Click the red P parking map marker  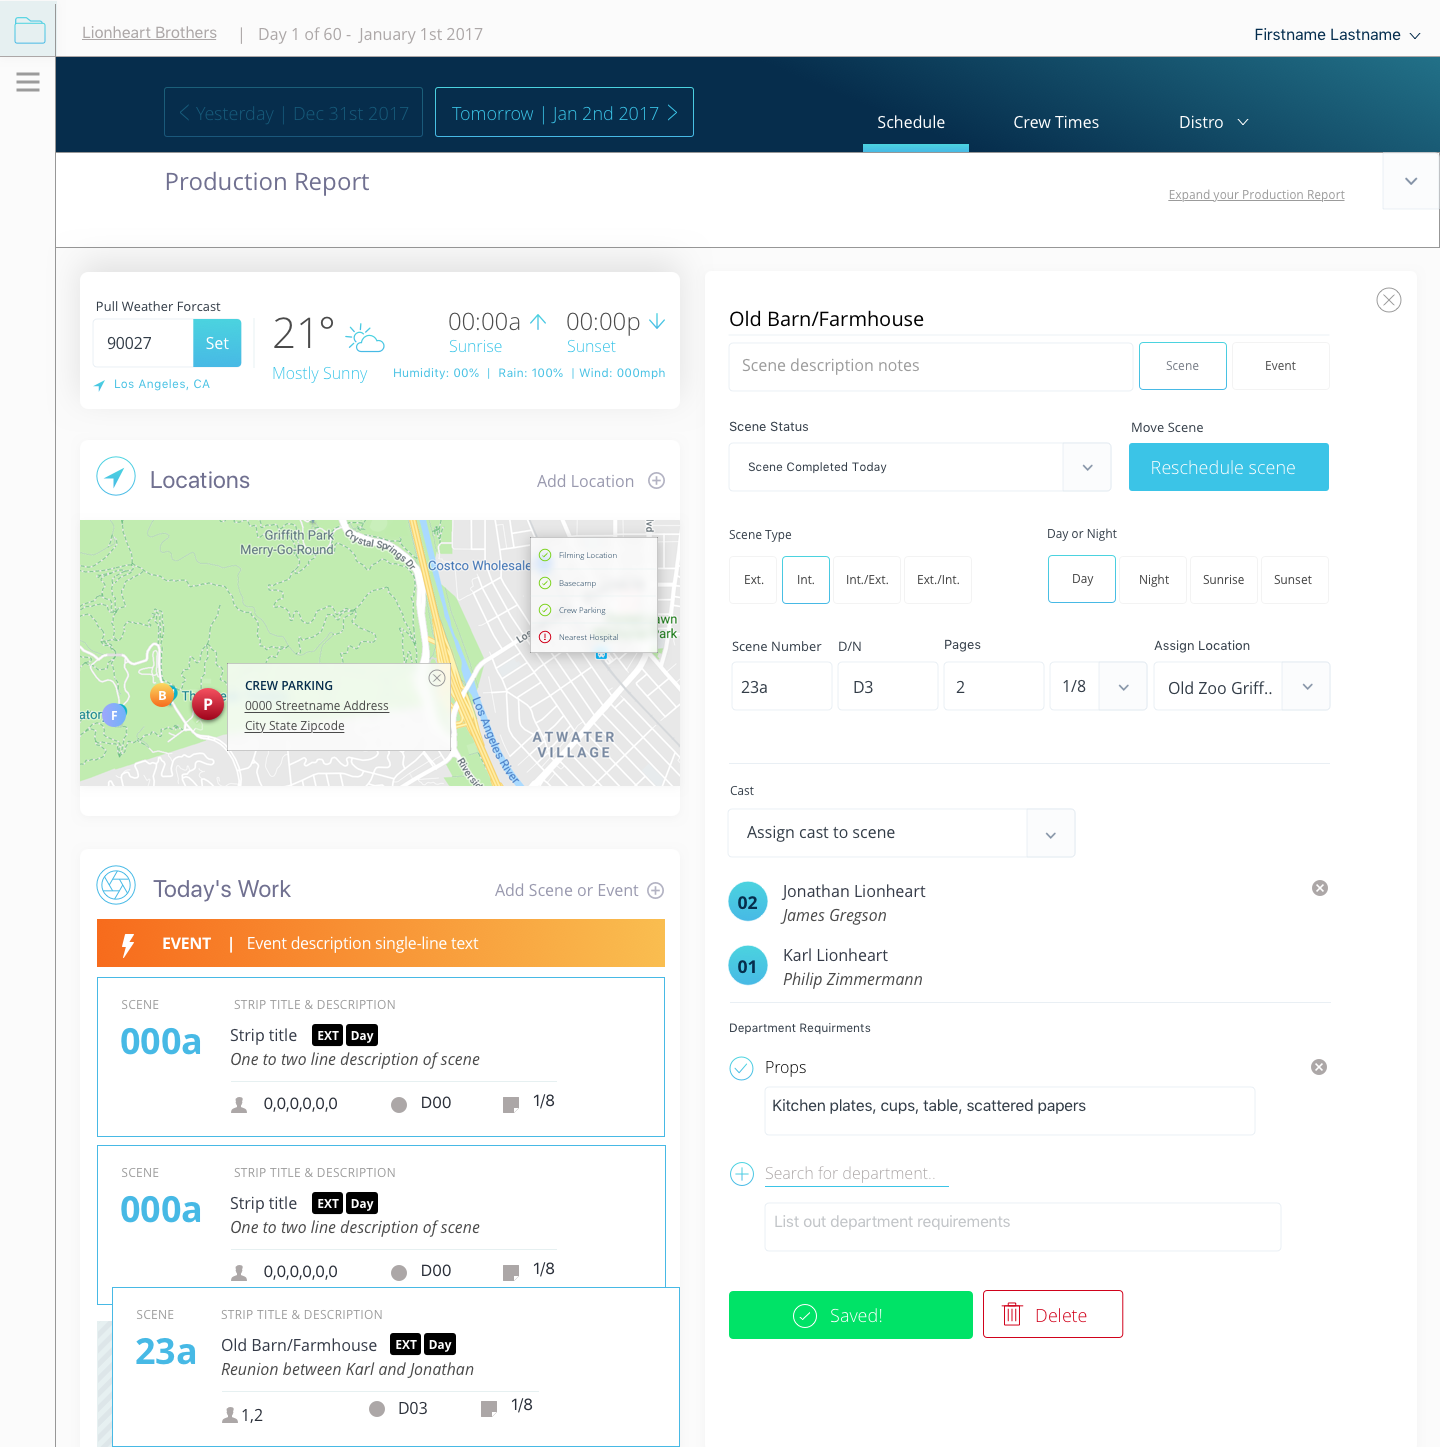point(208,704)
